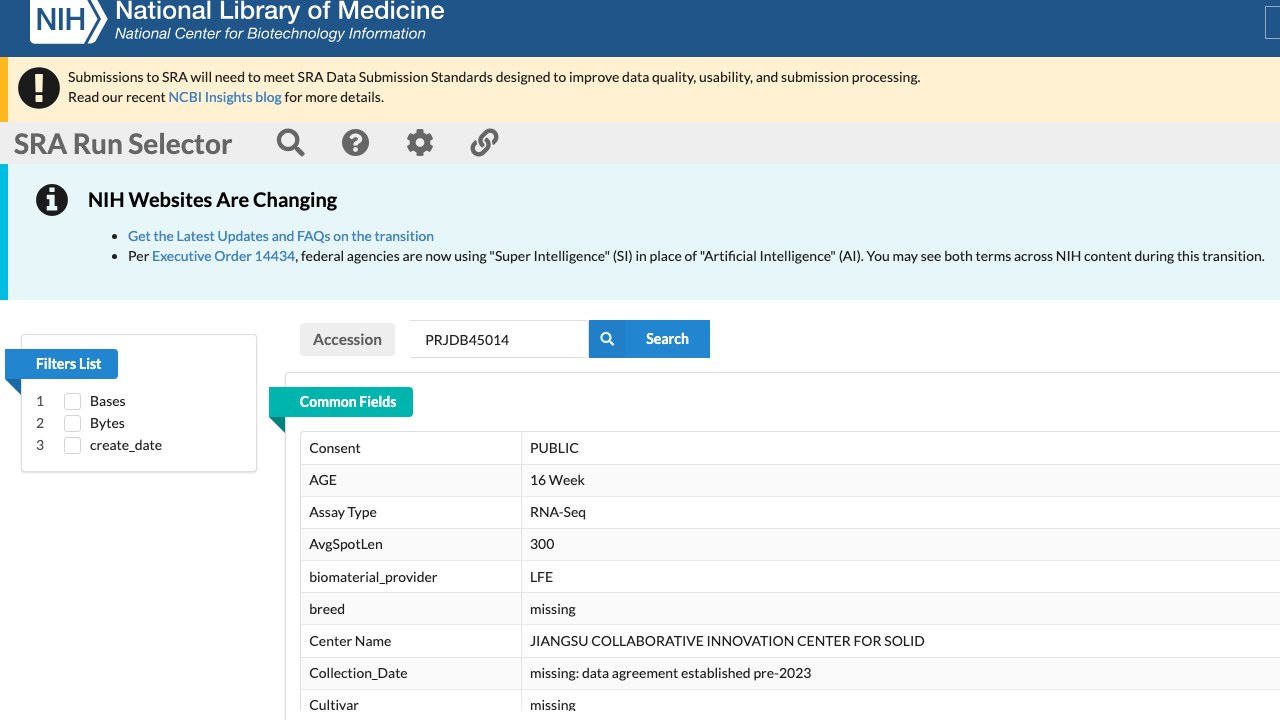The width and height of the screenshot is (1280, 720).
Task: Click the Accession input field
Action: point(499,339)
